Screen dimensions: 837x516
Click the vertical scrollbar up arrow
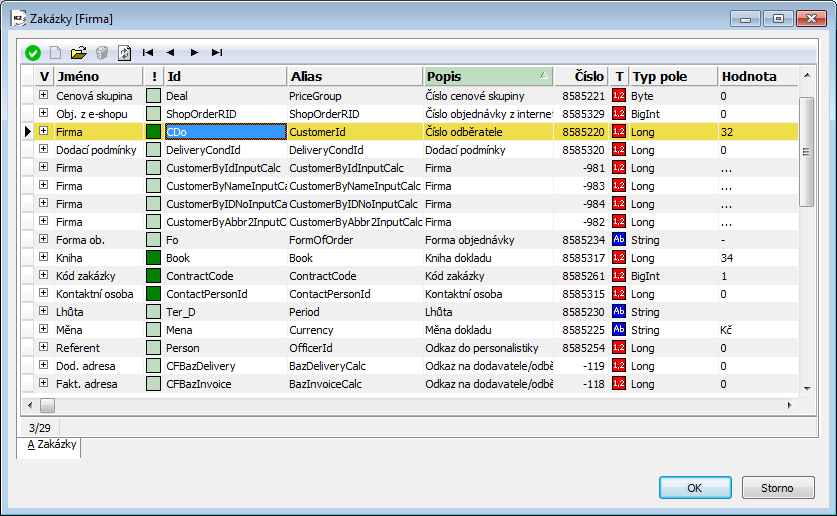pos(807,75)
